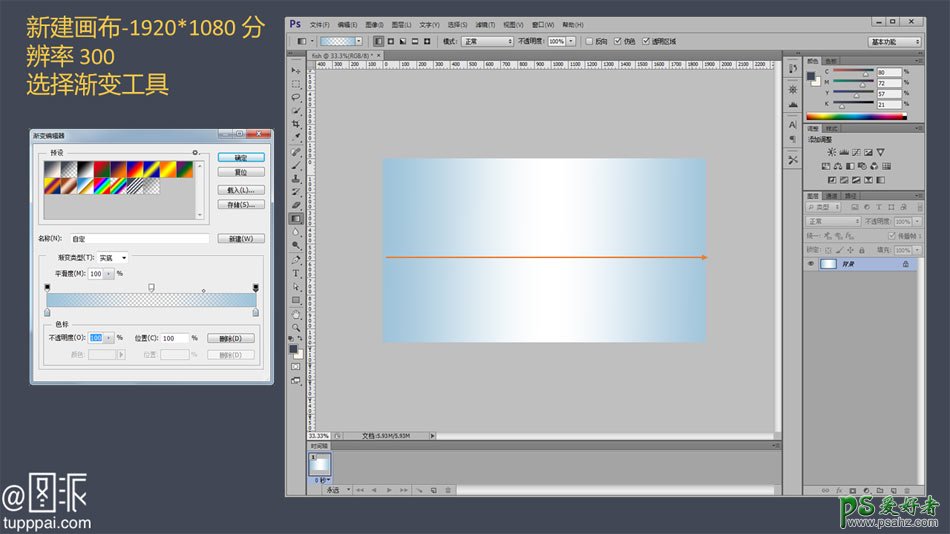Select the Hand tool

pos(296,315)
